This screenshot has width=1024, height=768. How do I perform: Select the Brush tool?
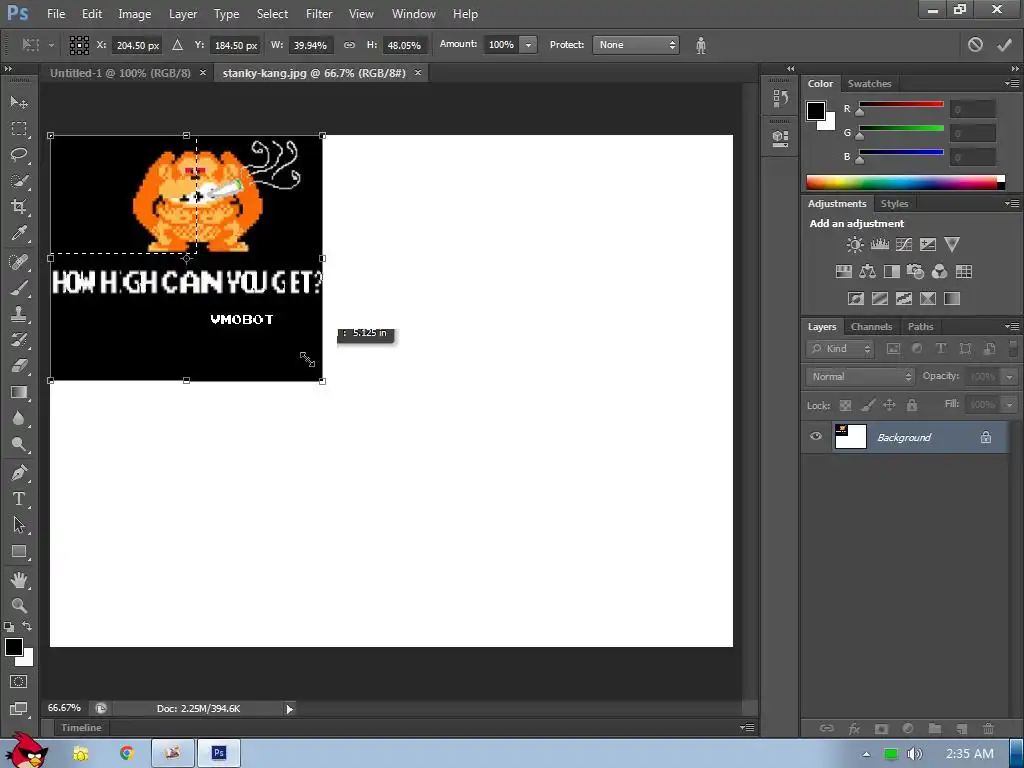point(19,288)
